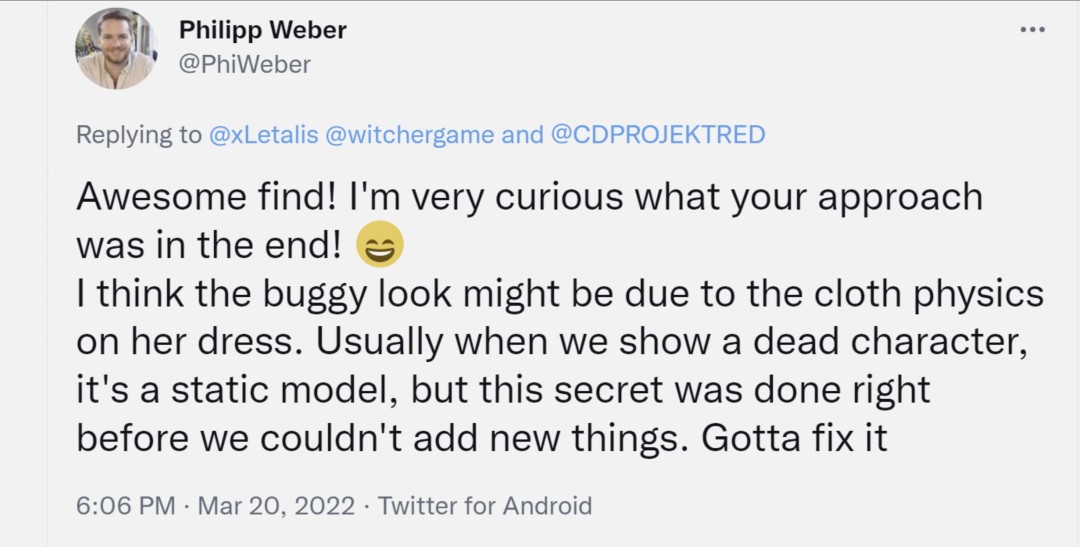The image size is (1080, 547).
Task: Open the tweet's three-dot more menu
Action: (1032, 30)
